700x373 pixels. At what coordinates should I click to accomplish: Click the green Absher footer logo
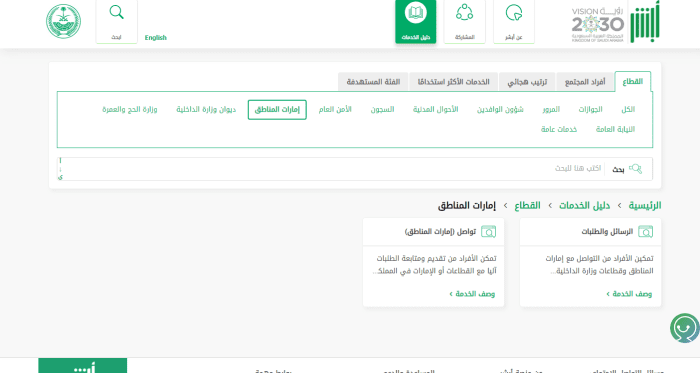83,365
